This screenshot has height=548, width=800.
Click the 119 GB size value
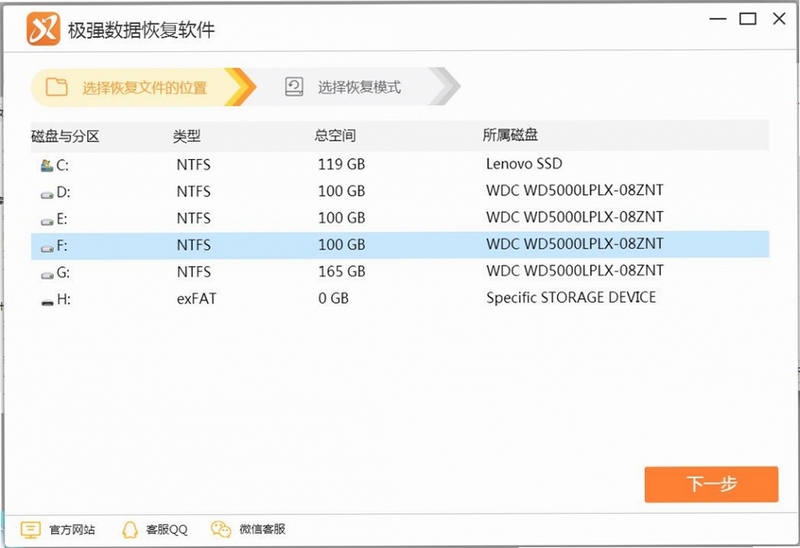pyautogui.click(x=341, y=164)
